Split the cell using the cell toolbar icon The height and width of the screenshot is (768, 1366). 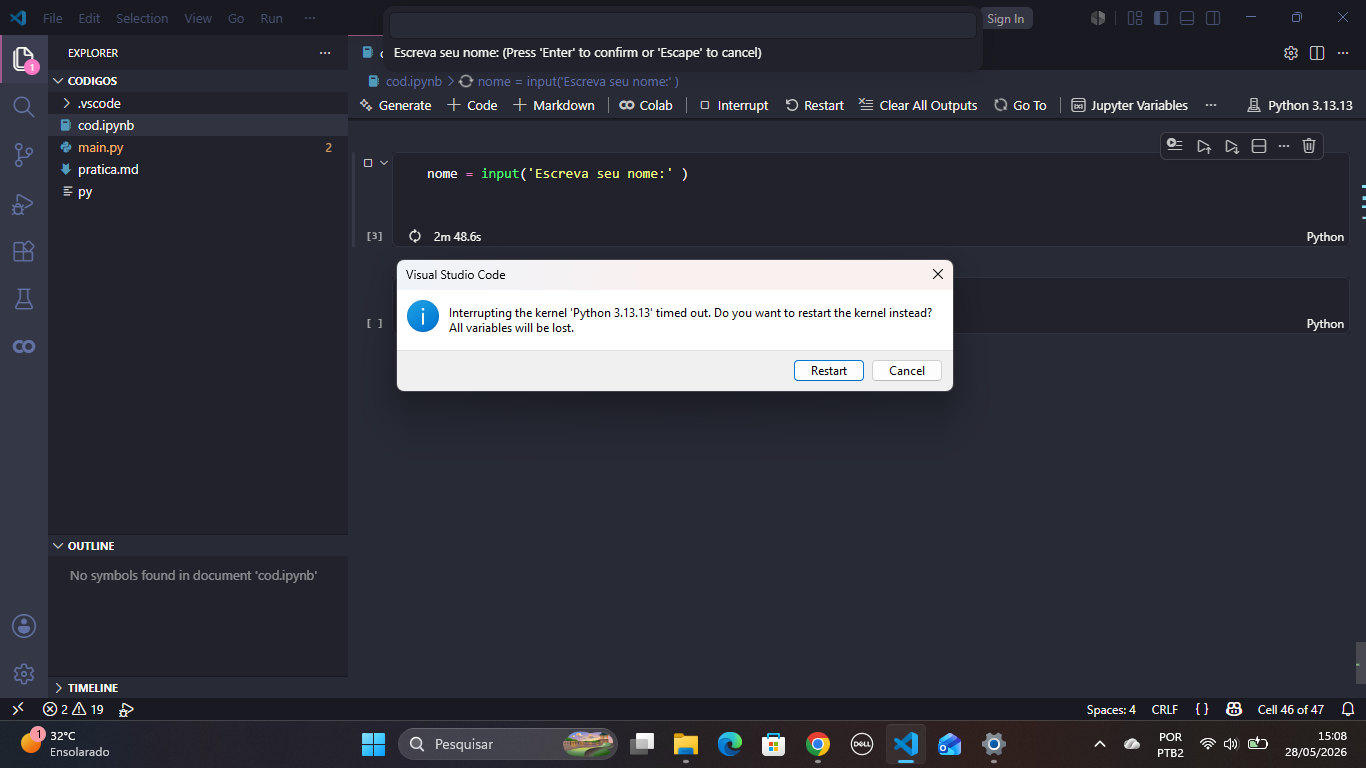[x=1259, y=146]
